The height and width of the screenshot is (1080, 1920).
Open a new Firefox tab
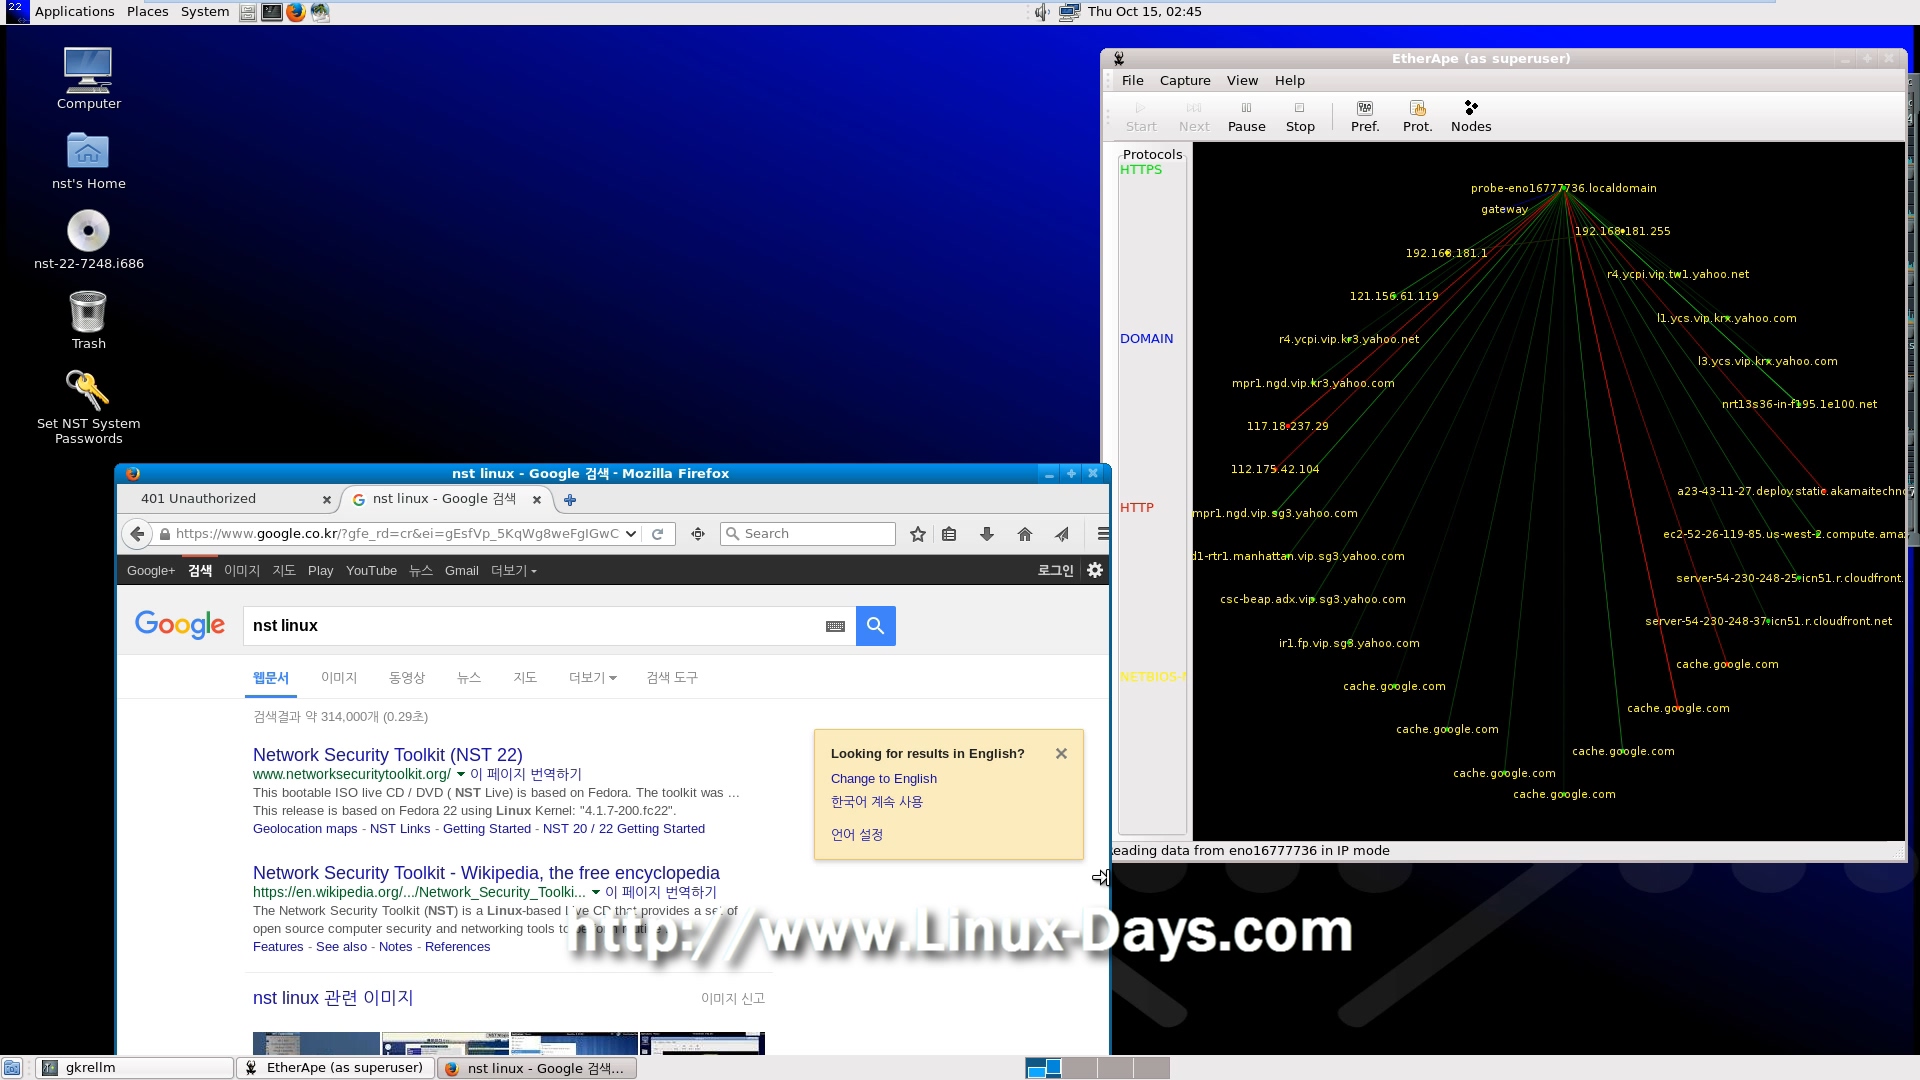[x=570, y=499]
